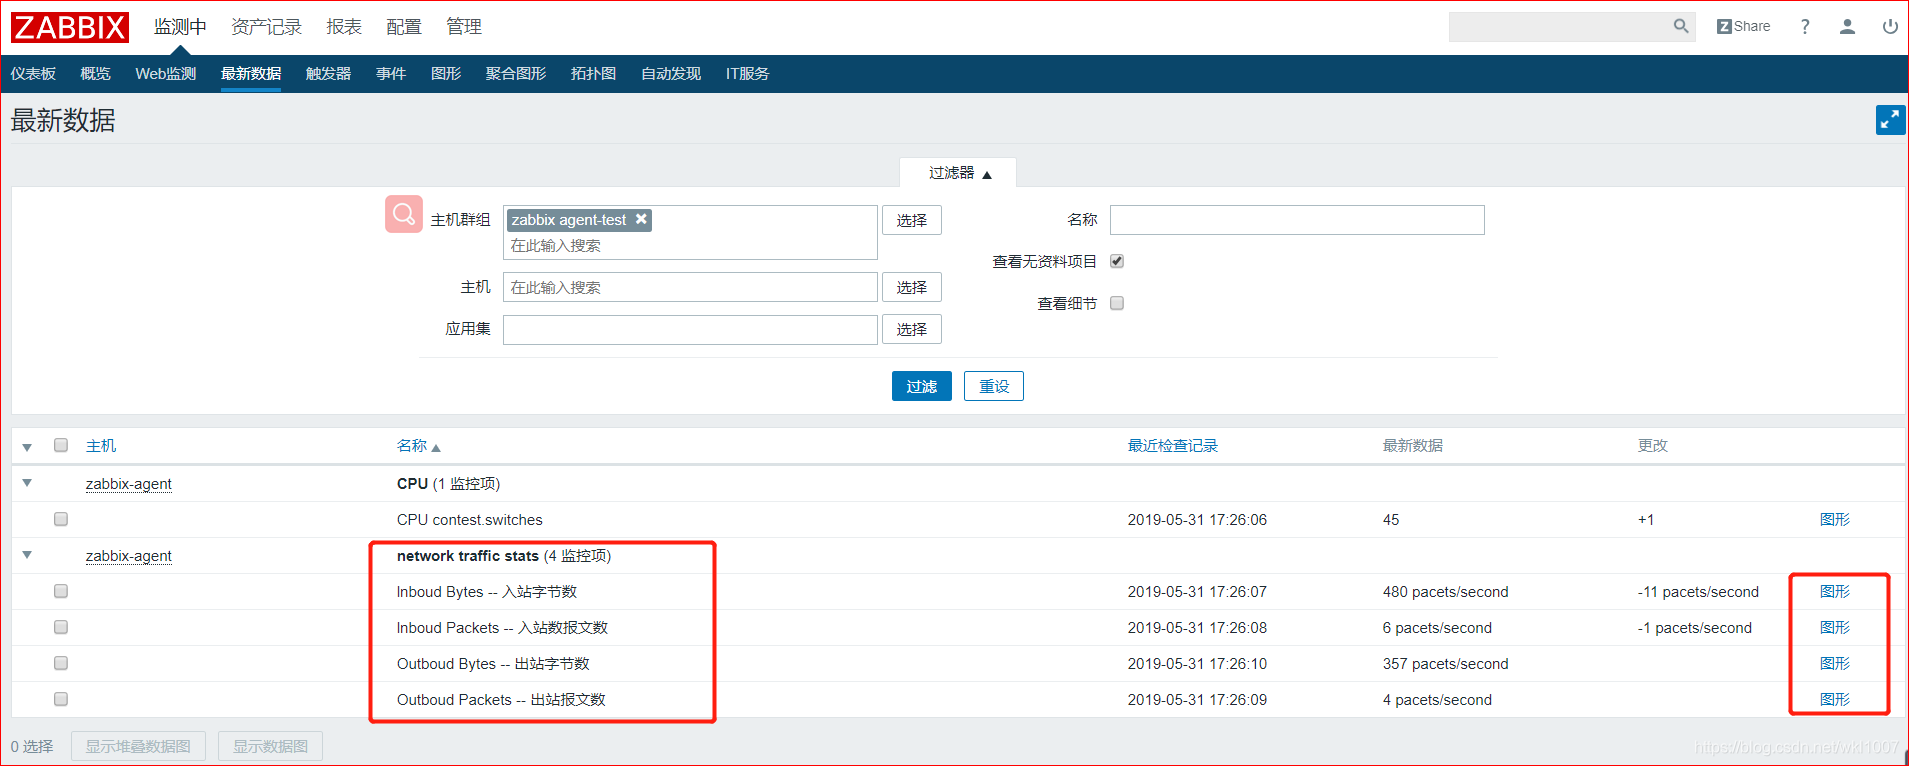1909x766 pixels.
Task: Toggle the select-all checkbox in table header
Action: 61,445
